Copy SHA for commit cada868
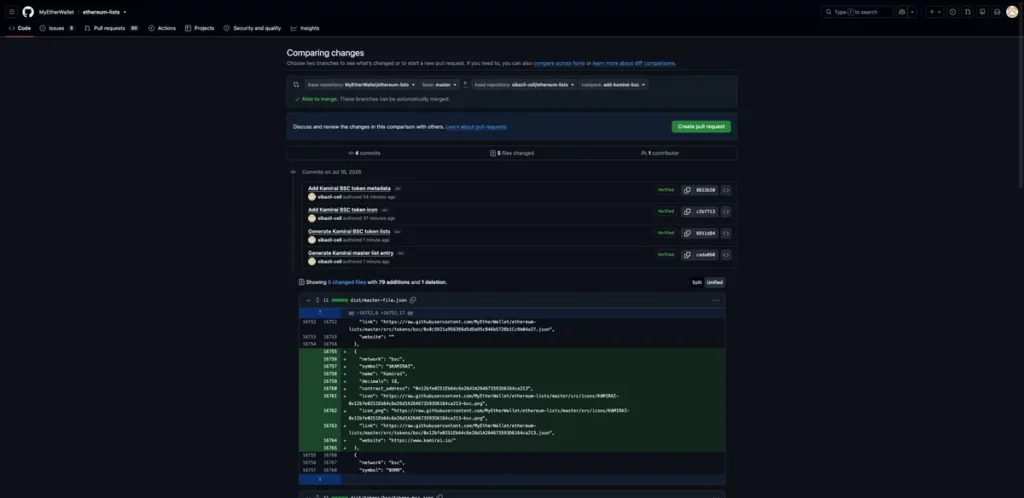 pos(687,255)
